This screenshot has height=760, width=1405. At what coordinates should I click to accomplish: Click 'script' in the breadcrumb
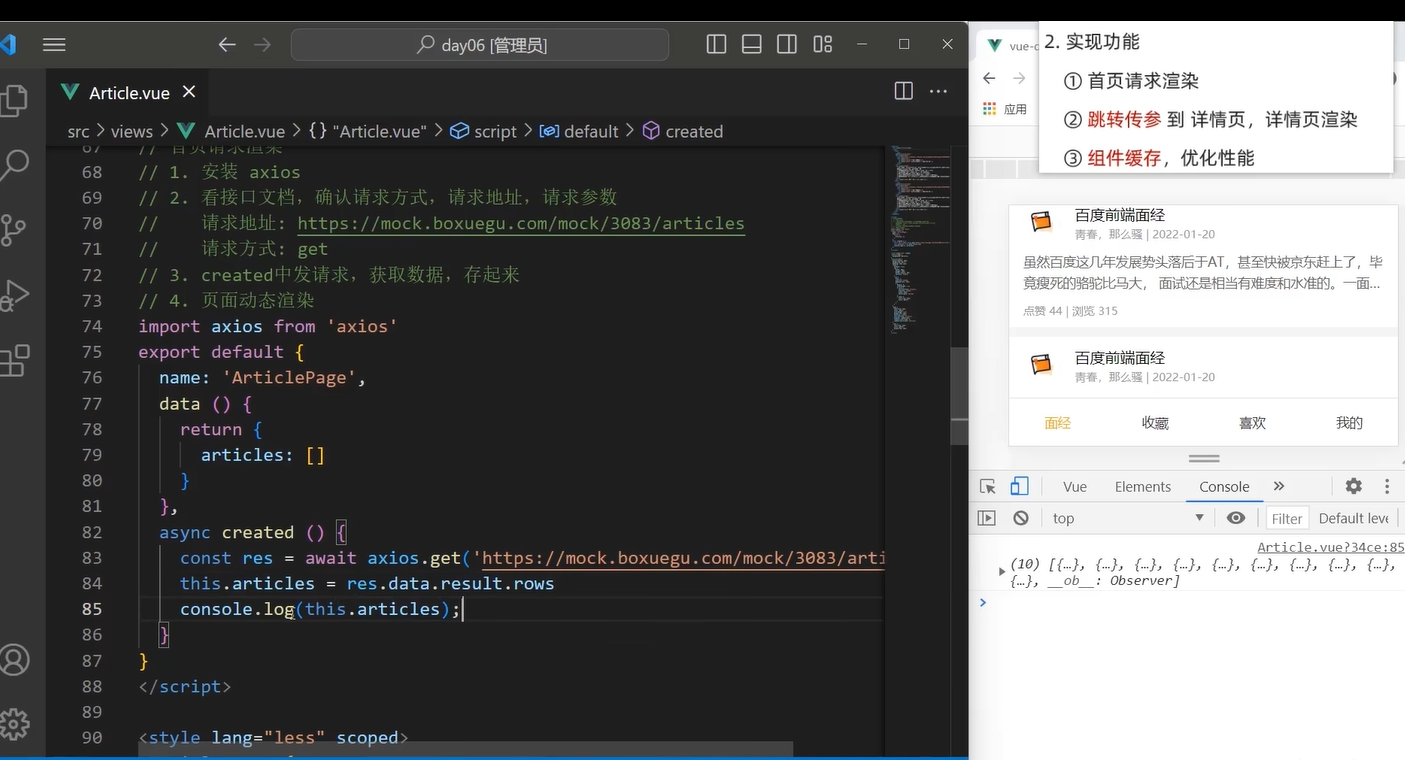point(484,131)
